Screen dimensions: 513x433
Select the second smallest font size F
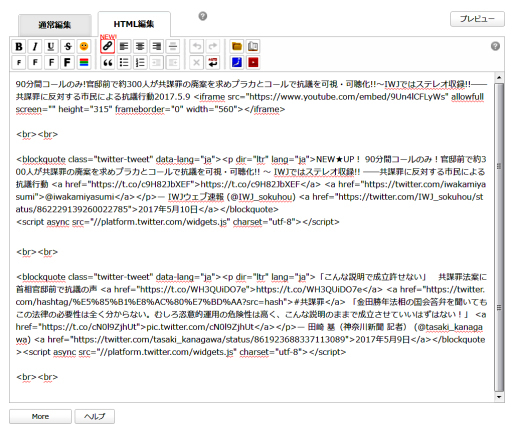35,63
